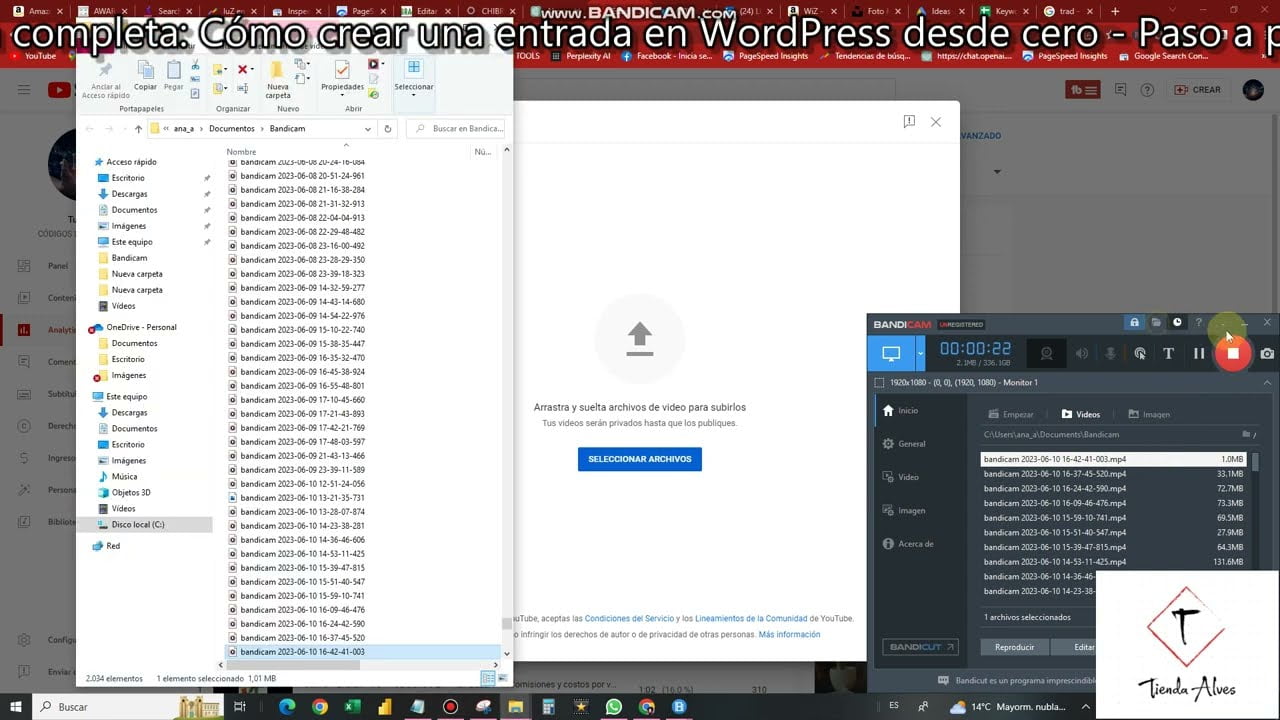Open Bandicut button in Bandicam

(x=919, y=647)
